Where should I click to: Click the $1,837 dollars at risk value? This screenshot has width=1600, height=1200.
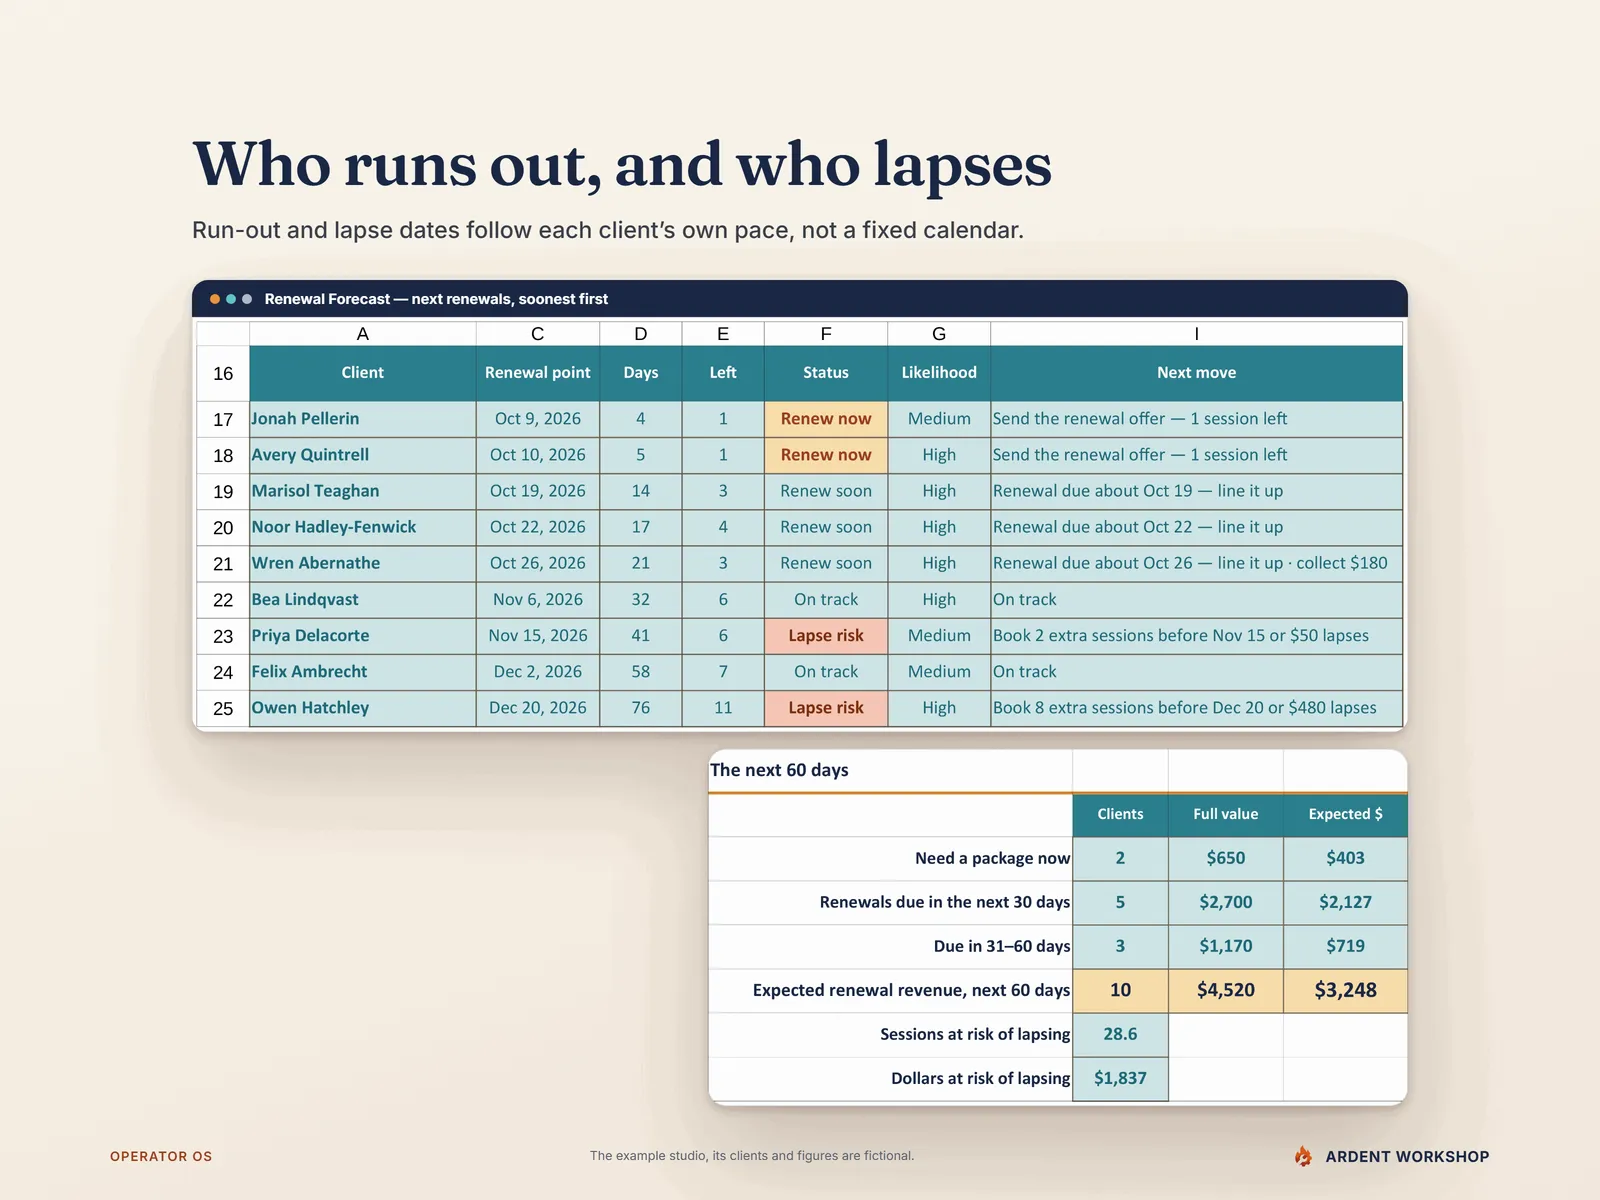(x=1120, y=1078)
